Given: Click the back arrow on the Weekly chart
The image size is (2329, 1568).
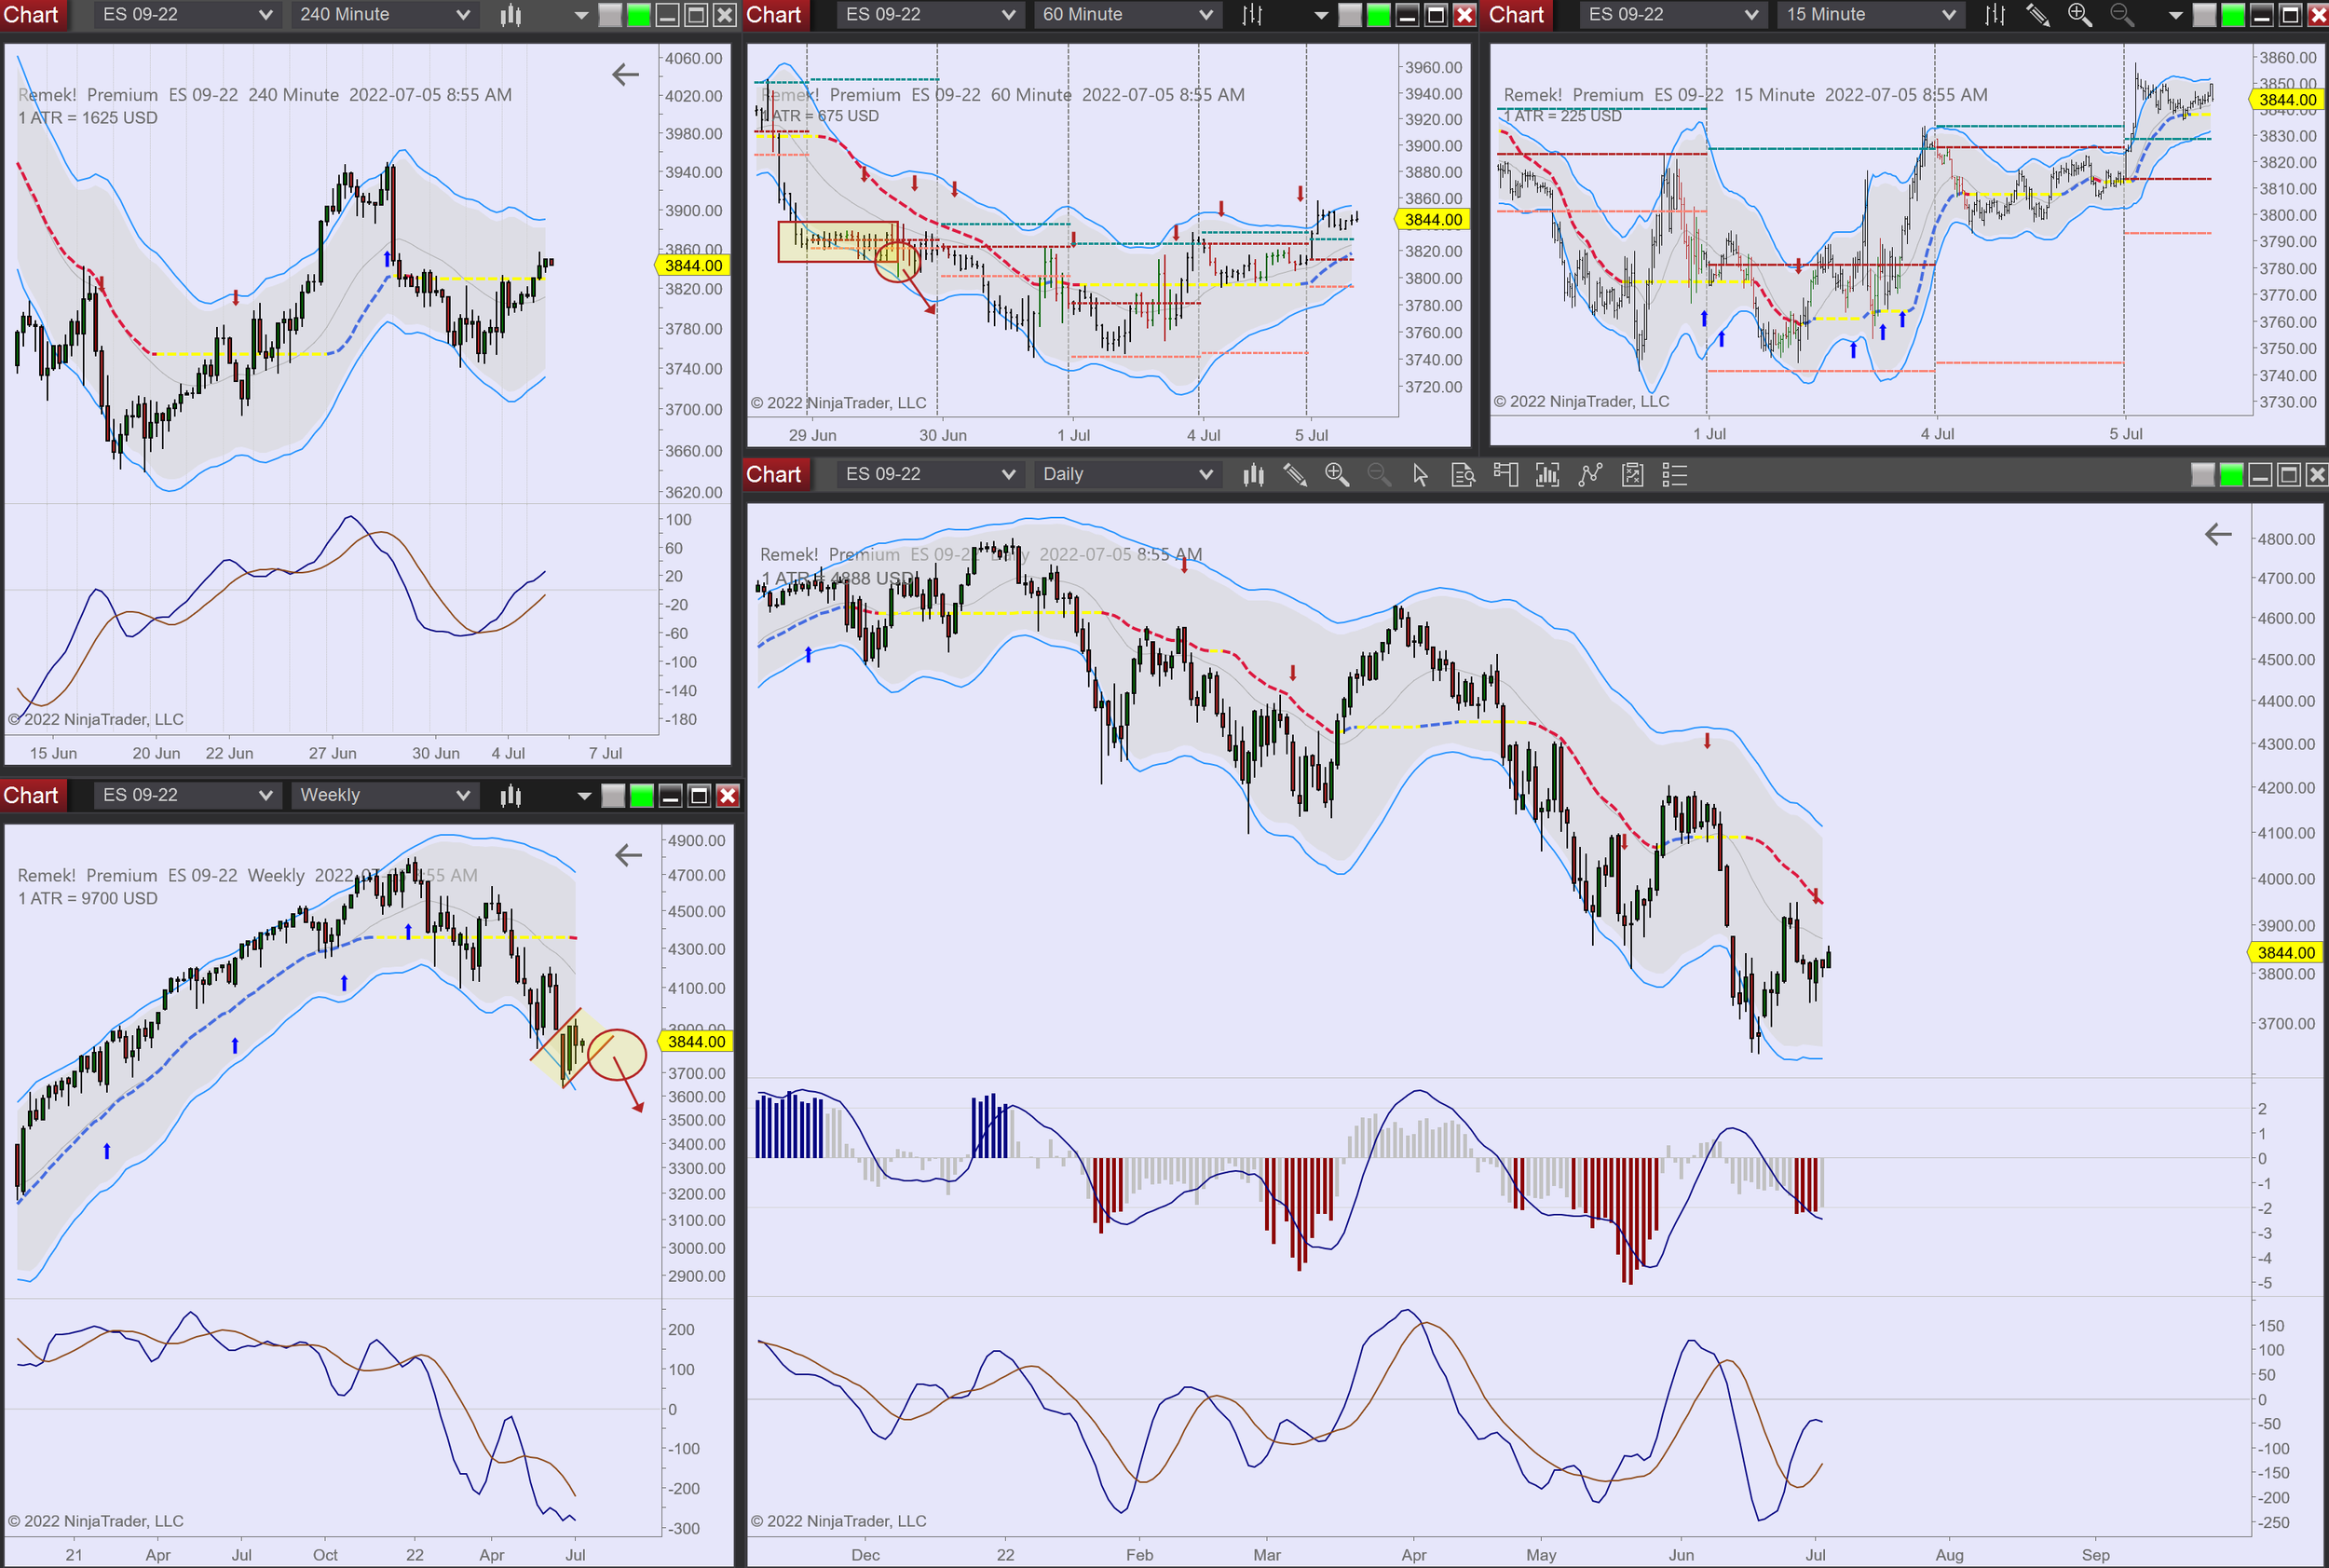Looking at the screenshot, I should tap(628, 855).
